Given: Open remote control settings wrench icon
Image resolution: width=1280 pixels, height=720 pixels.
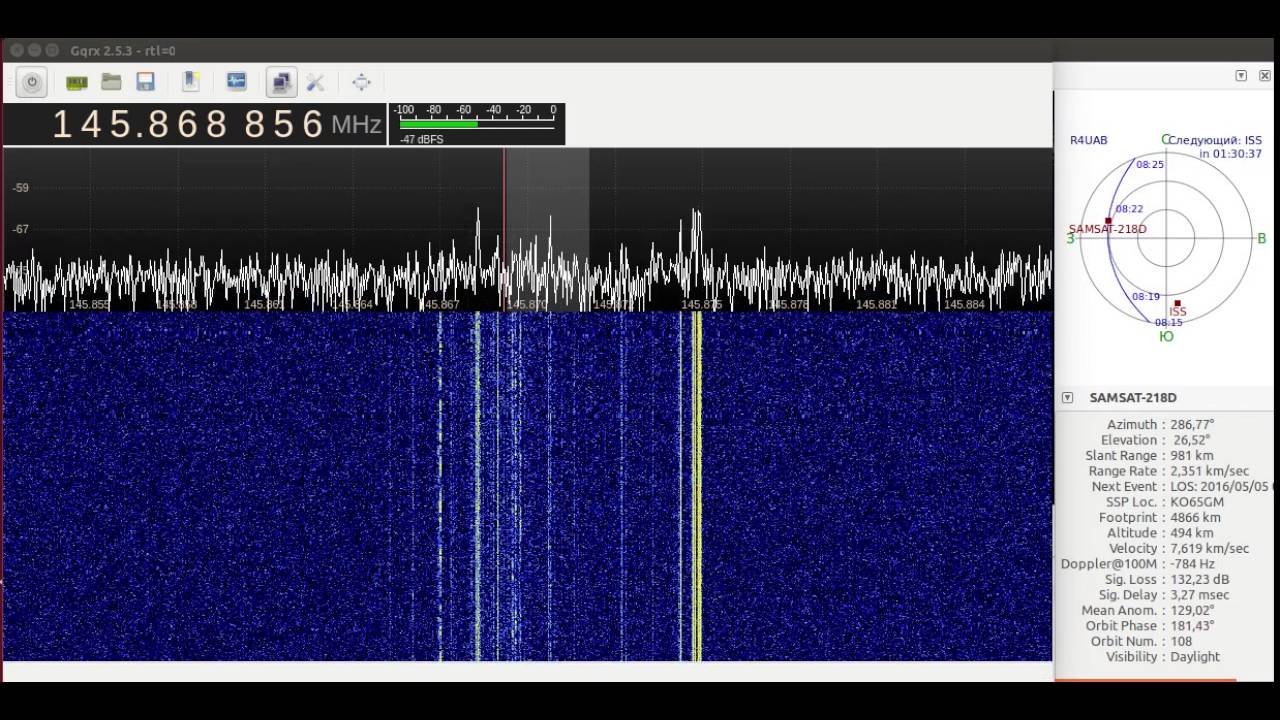Looking at the screenshot, I should coord(315,82).
